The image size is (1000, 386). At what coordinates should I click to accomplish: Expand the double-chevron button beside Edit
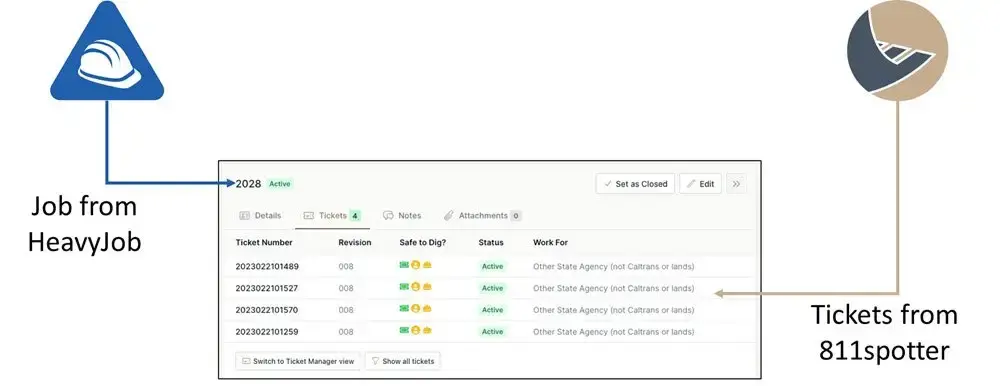(736, 184)
